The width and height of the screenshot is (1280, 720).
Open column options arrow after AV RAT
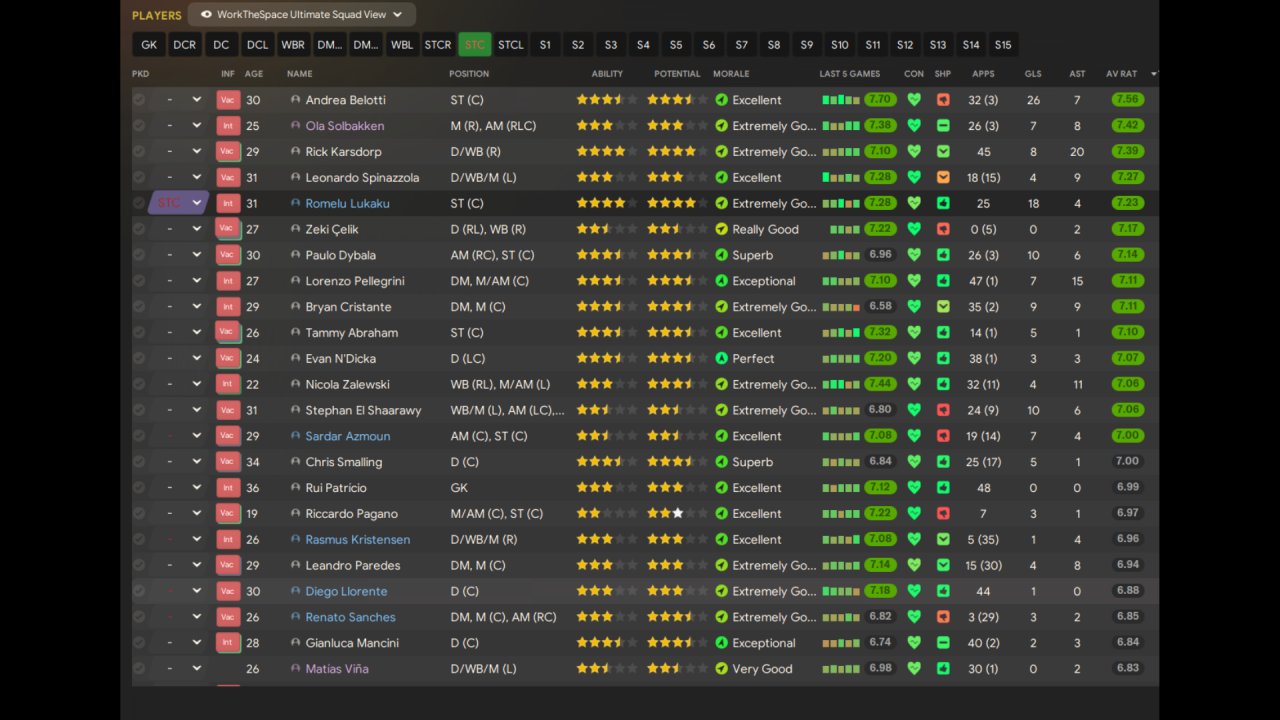coord(1154,74)
